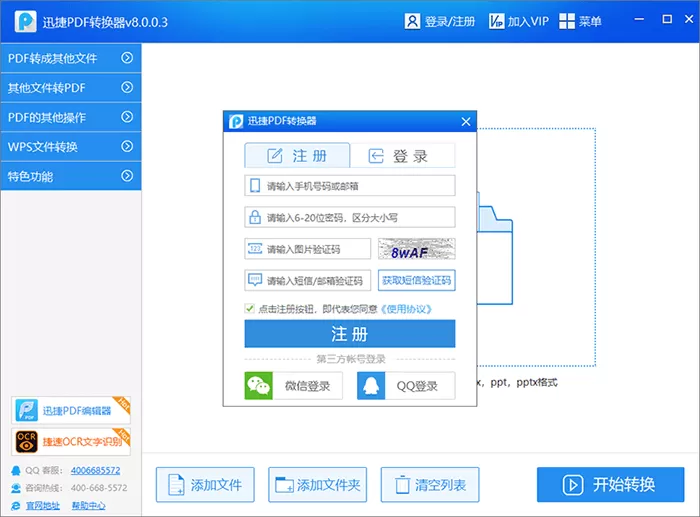The image size is (700, 517).
Task: Click the file icon on 添加文件 button
Action: click(x=176, y=485)
